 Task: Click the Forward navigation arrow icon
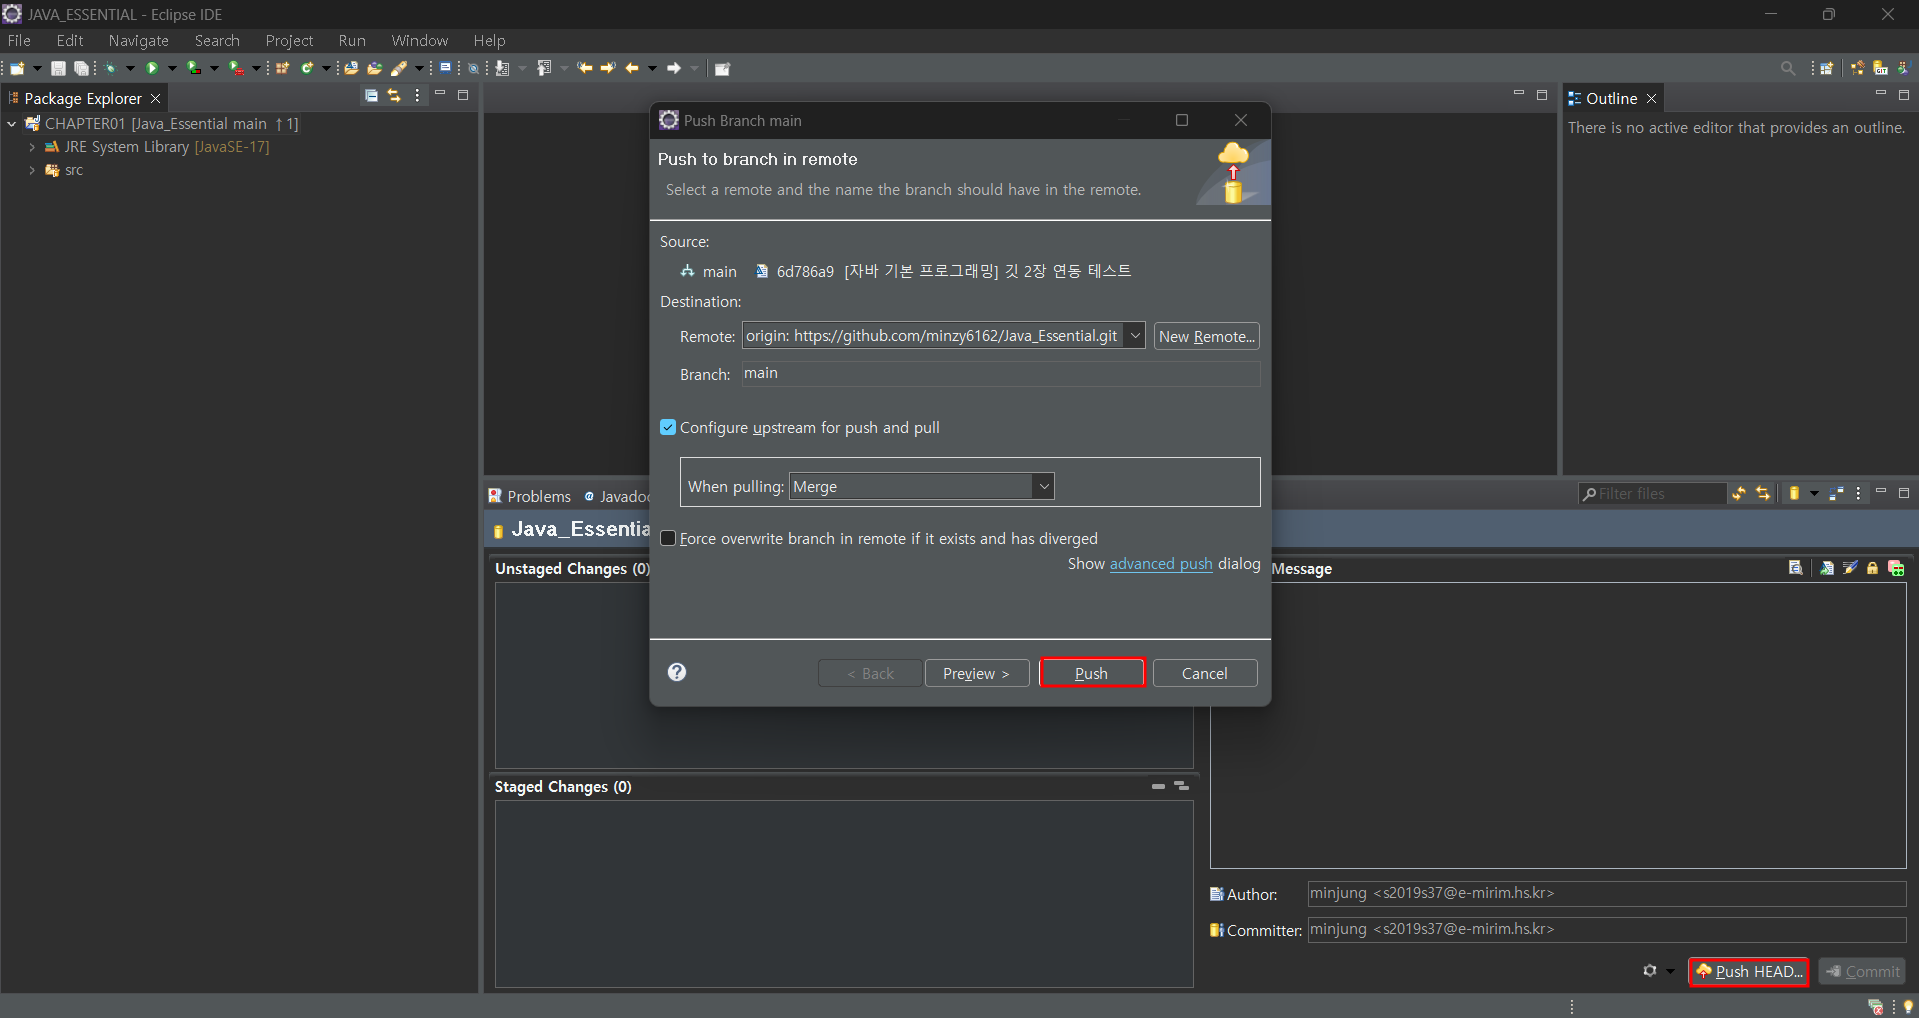tap(674, 68)
